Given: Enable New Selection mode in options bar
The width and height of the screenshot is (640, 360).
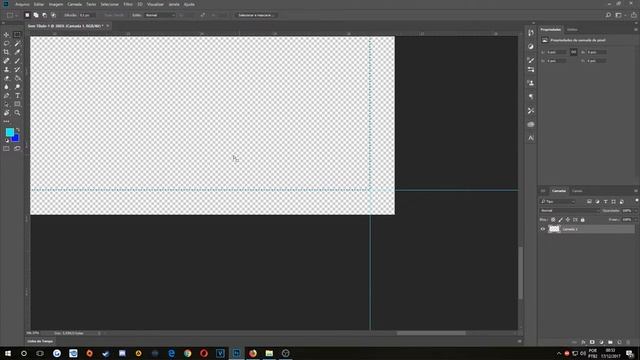Looking at the screenshot, I should tap(27, 15).
